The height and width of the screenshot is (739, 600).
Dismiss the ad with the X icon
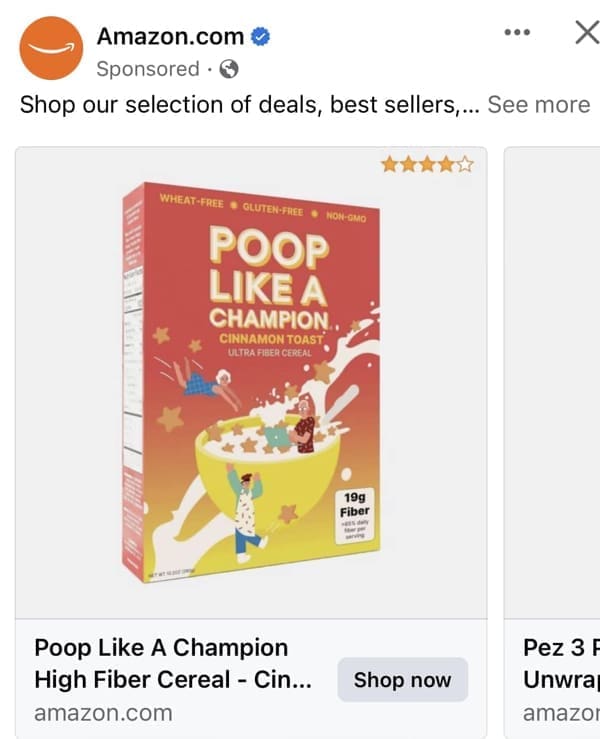pyautogui.click(x=587, y=33)
